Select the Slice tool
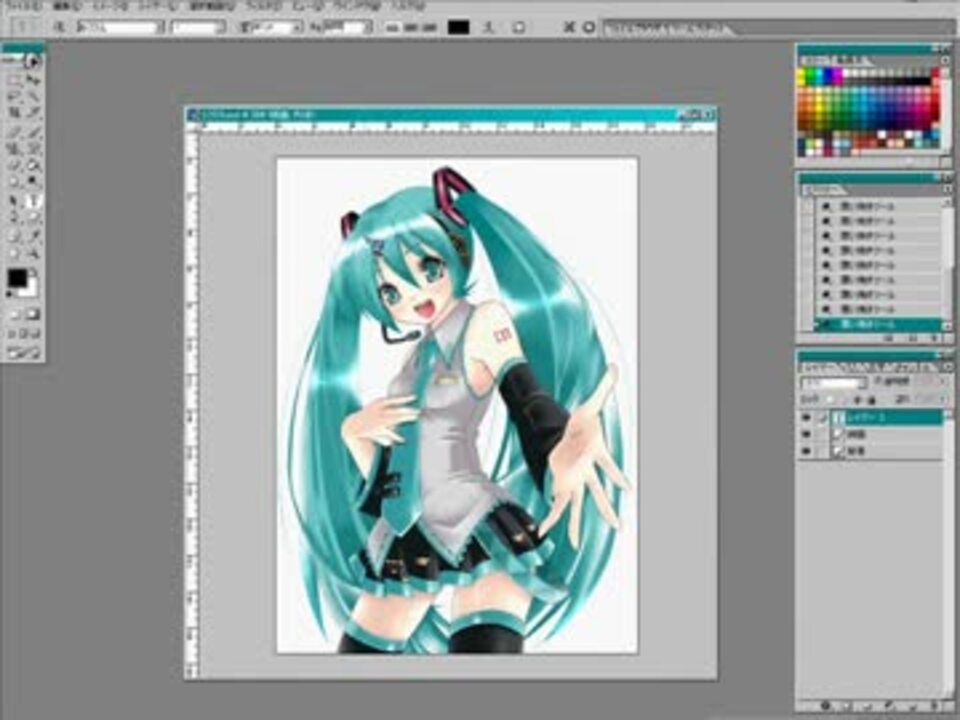 pos(33,112)
